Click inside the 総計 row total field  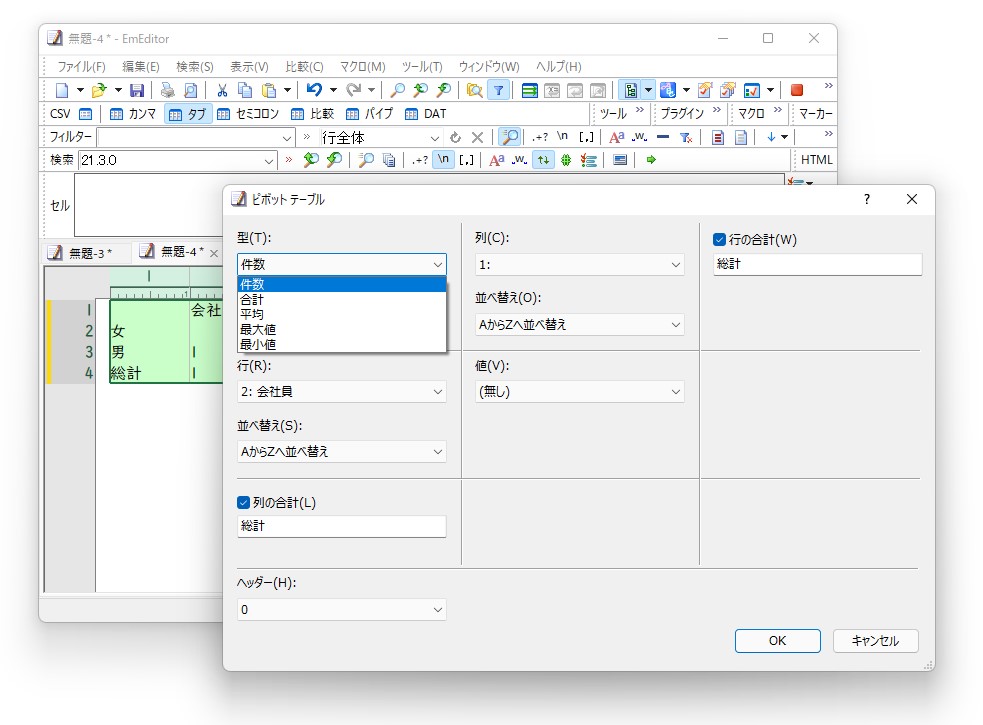pos(817,264)
